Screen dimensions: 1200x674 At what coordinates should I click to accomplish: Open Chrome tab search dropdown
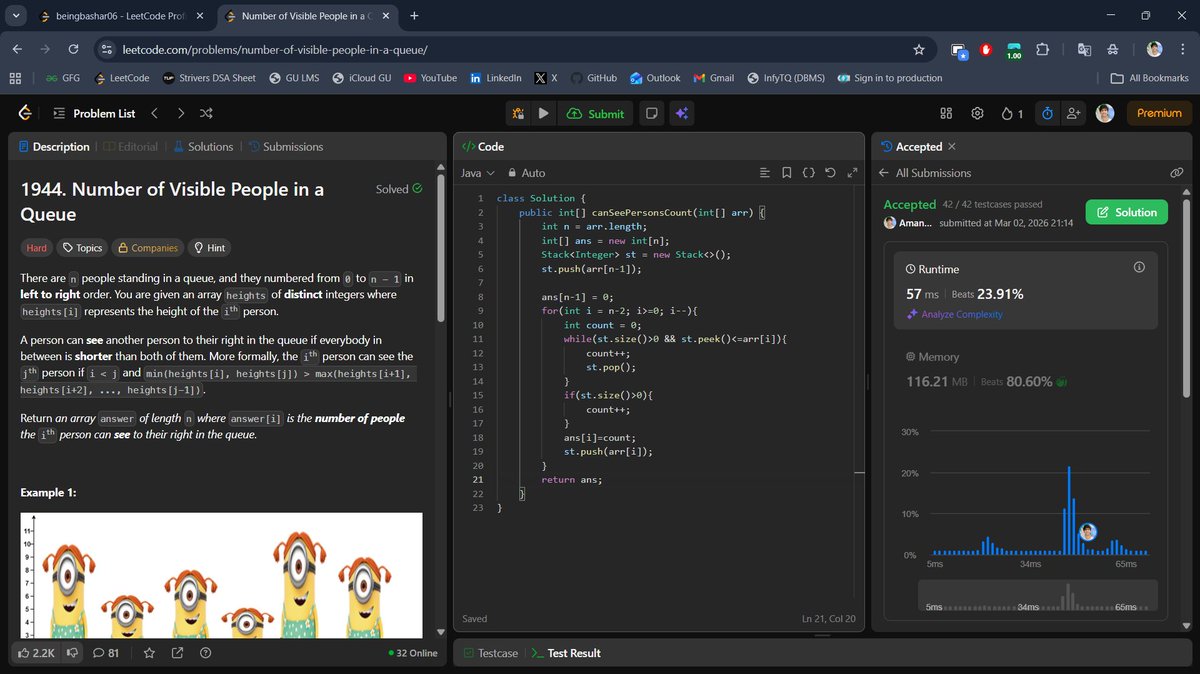click(x=16, y=16)
